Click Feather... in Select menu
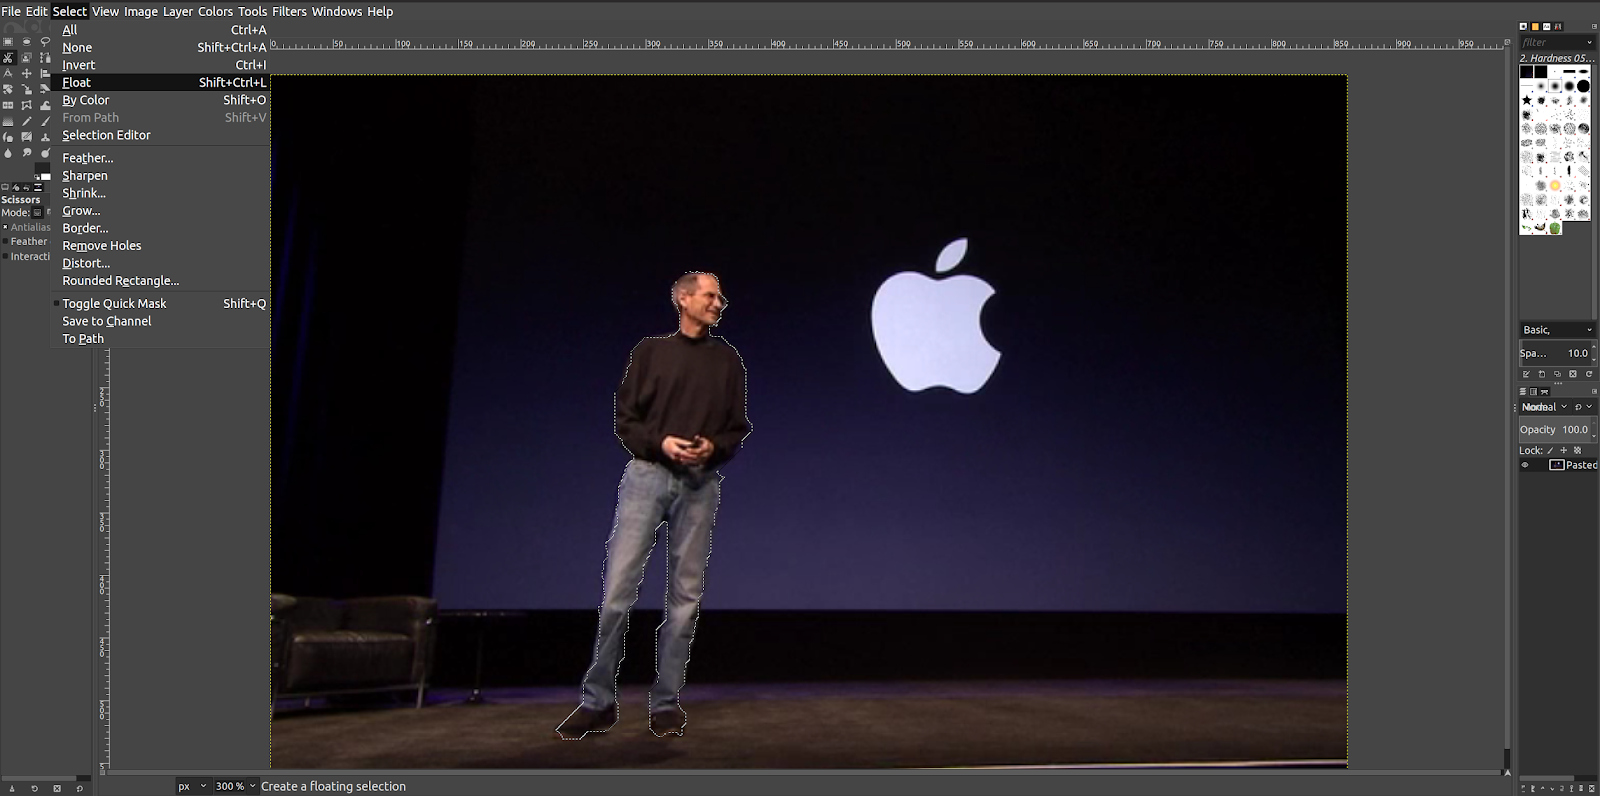 click(160, 158)
